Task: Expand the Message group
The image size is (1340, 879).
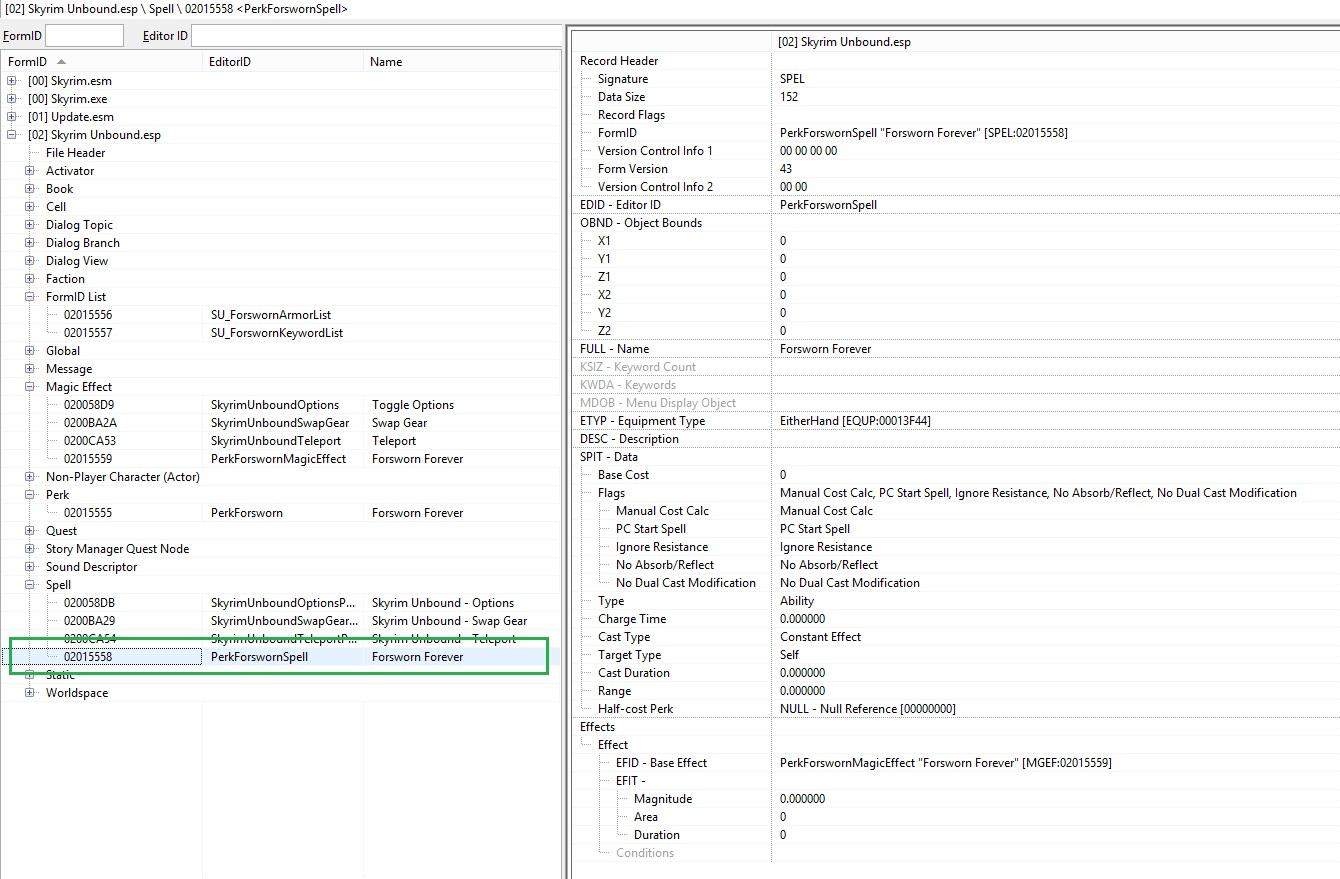Action: (30, 369)
